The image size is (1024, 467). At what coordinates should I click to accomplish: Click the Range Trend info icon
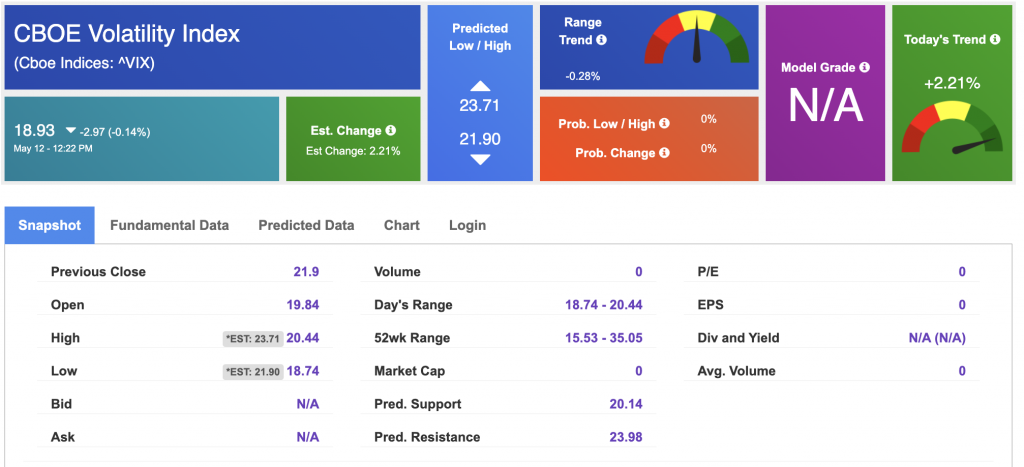(601, 40)
